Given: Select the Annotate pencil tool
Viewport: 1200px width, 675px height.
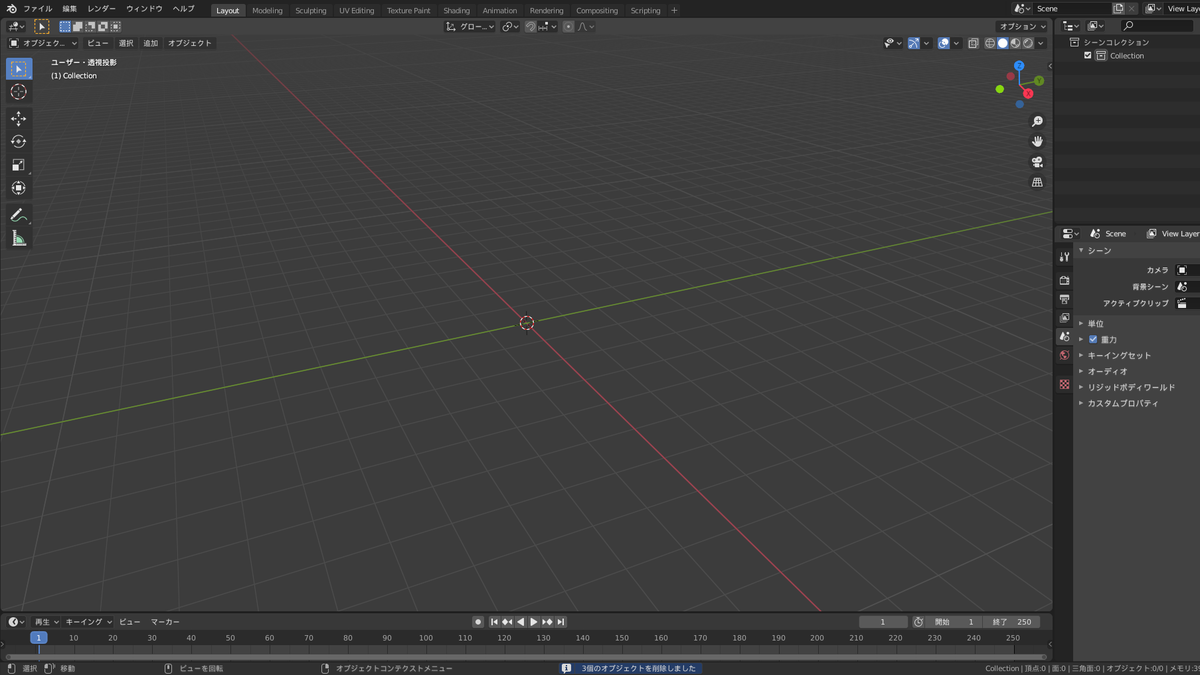Looking at the screenshot, I should [19, 215].
